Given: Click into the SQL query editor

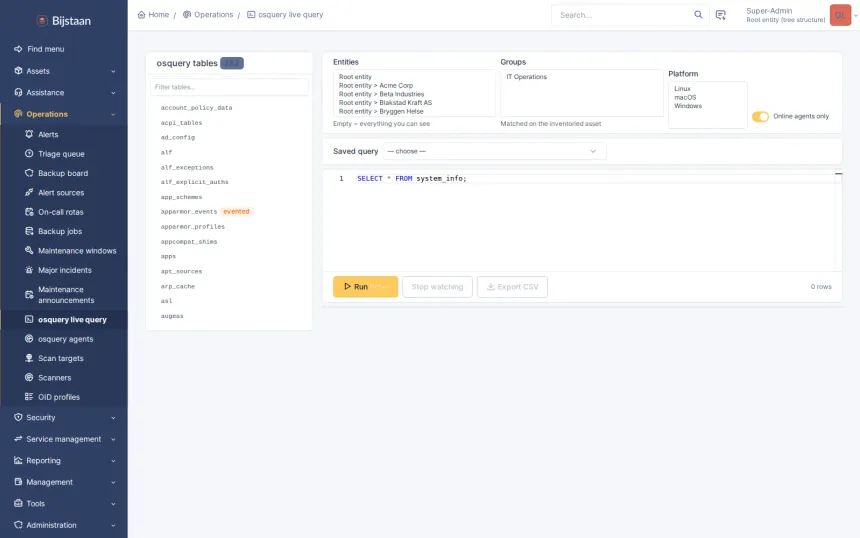Looking at the screenshot, I should 581,221.
